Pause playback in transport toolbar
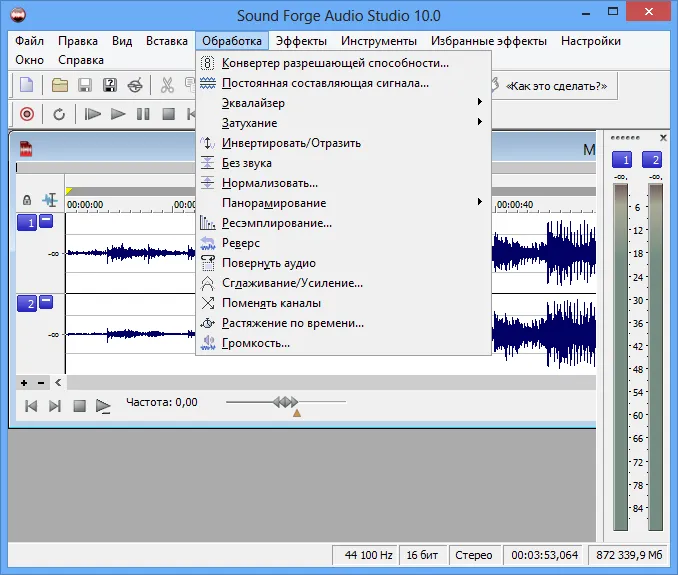The width and height of the screenshot is (678, 575). point(143,114)
